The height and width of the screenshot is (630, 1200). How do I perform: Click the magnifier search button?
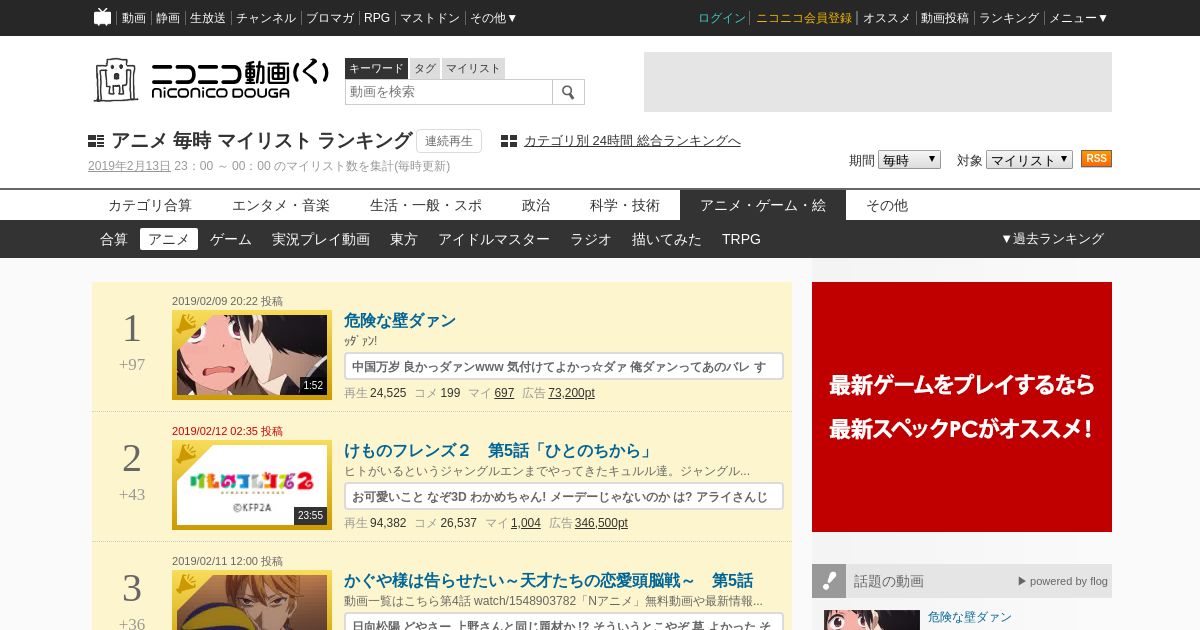568,92
